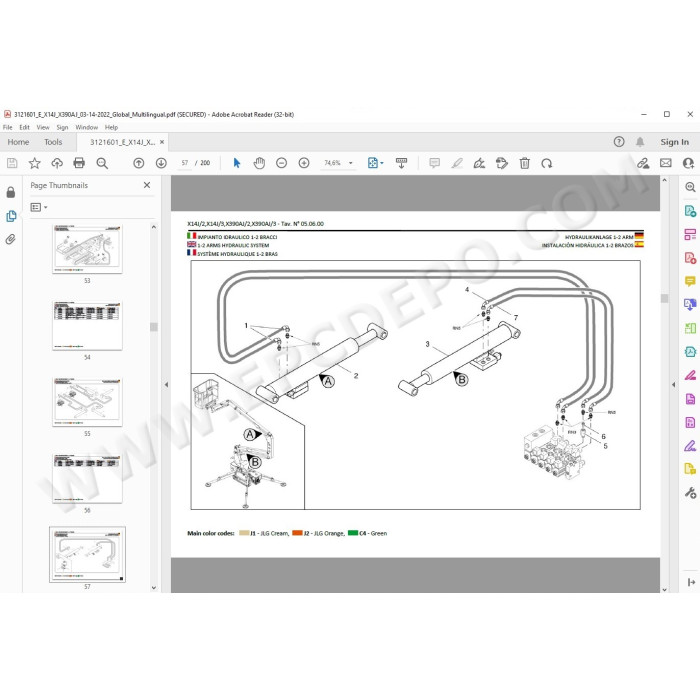Screen dimensions: 700x700
Task: Open the search tool in right pane
Action: click(690, 187)
